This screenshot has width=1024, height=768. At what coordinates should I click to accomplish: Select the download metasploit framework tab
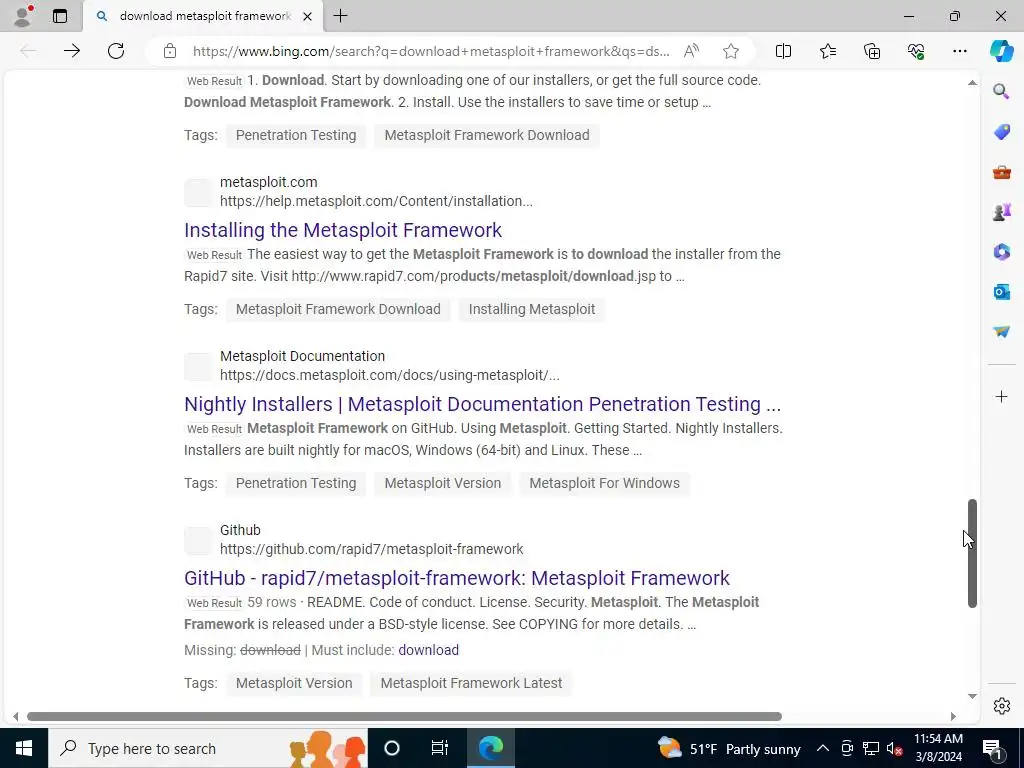pos(204,16)
